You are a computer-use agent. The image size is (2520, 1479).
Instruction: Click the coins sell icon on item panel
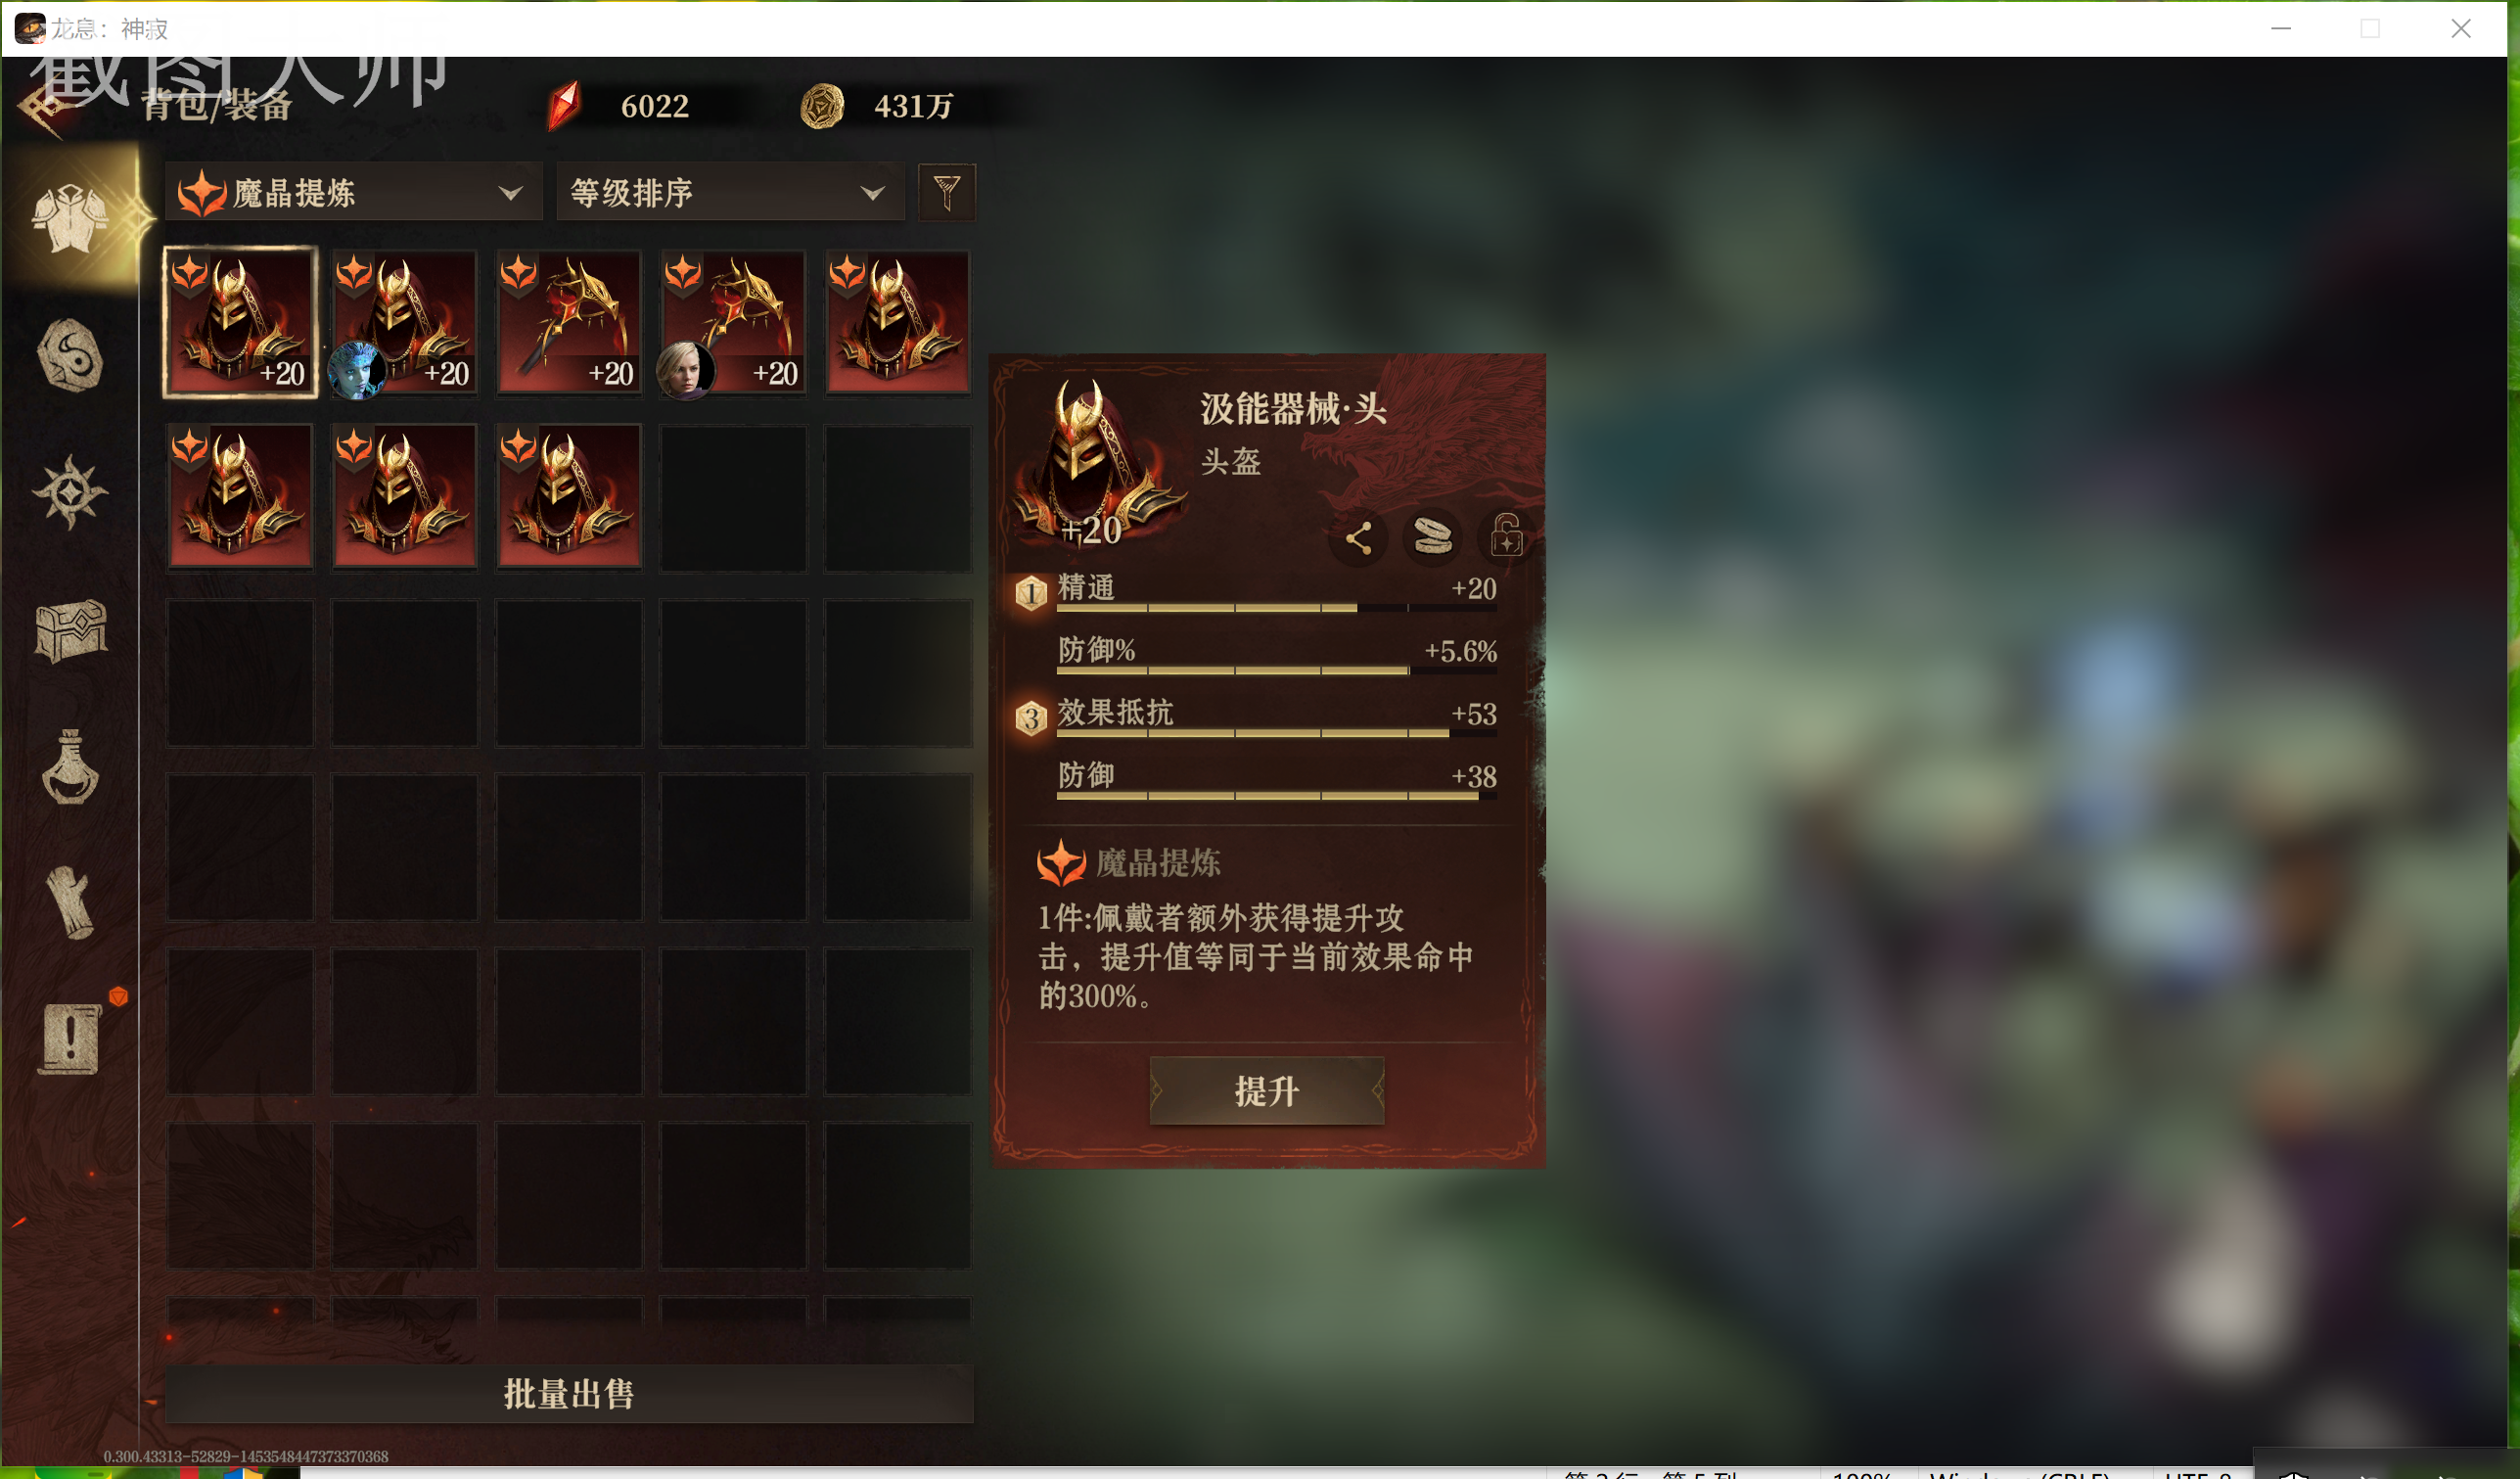[x=1433, y=537]
